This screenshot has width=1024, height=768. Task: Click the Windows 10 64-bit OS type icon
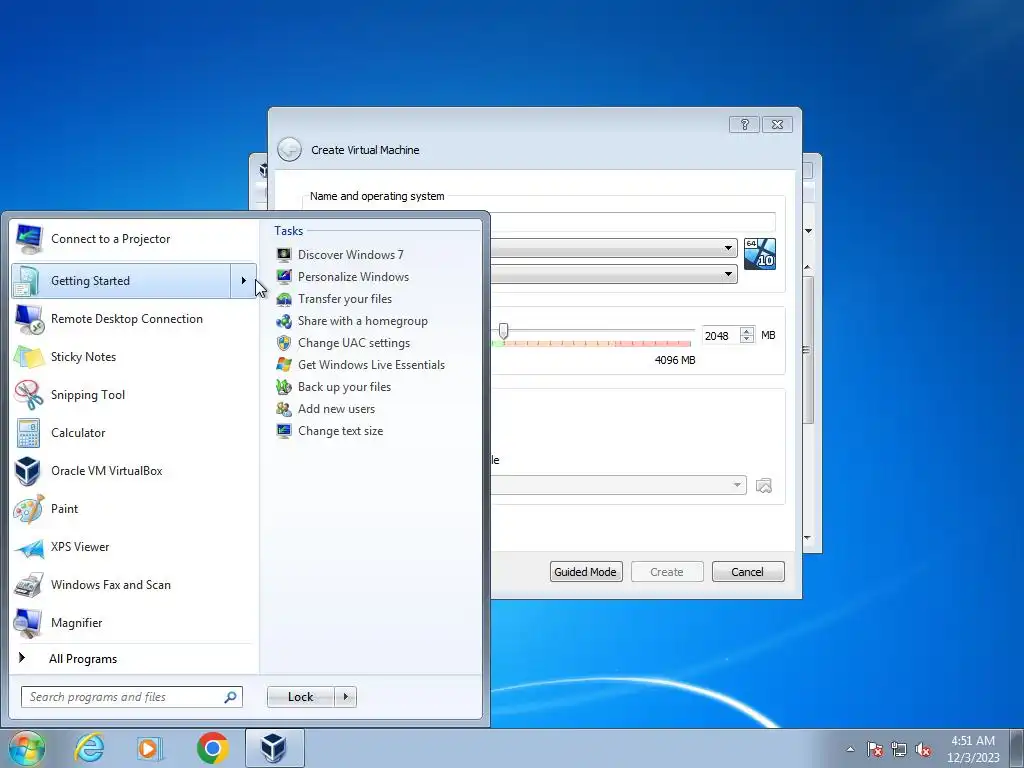[x=760, y=254]
